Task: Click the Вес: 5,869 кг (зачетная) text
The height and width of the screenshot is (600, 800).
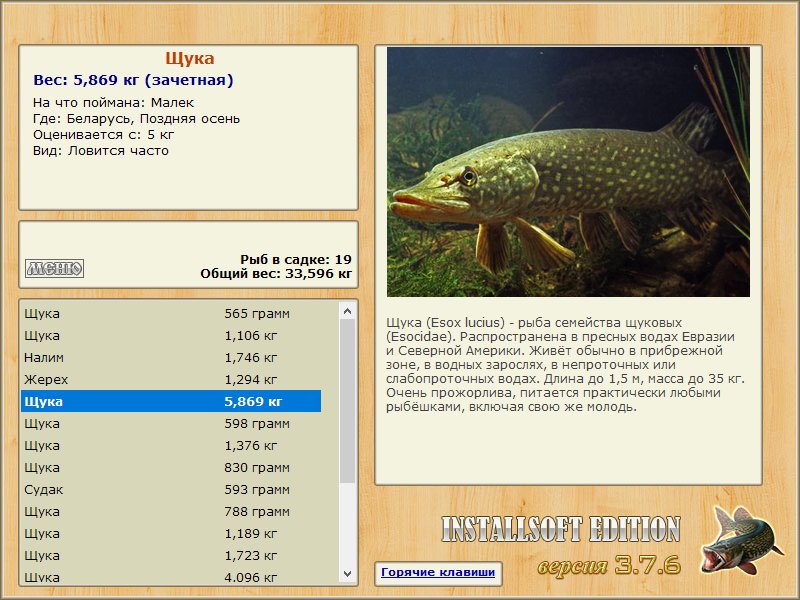Action: (x=133, y=80)
